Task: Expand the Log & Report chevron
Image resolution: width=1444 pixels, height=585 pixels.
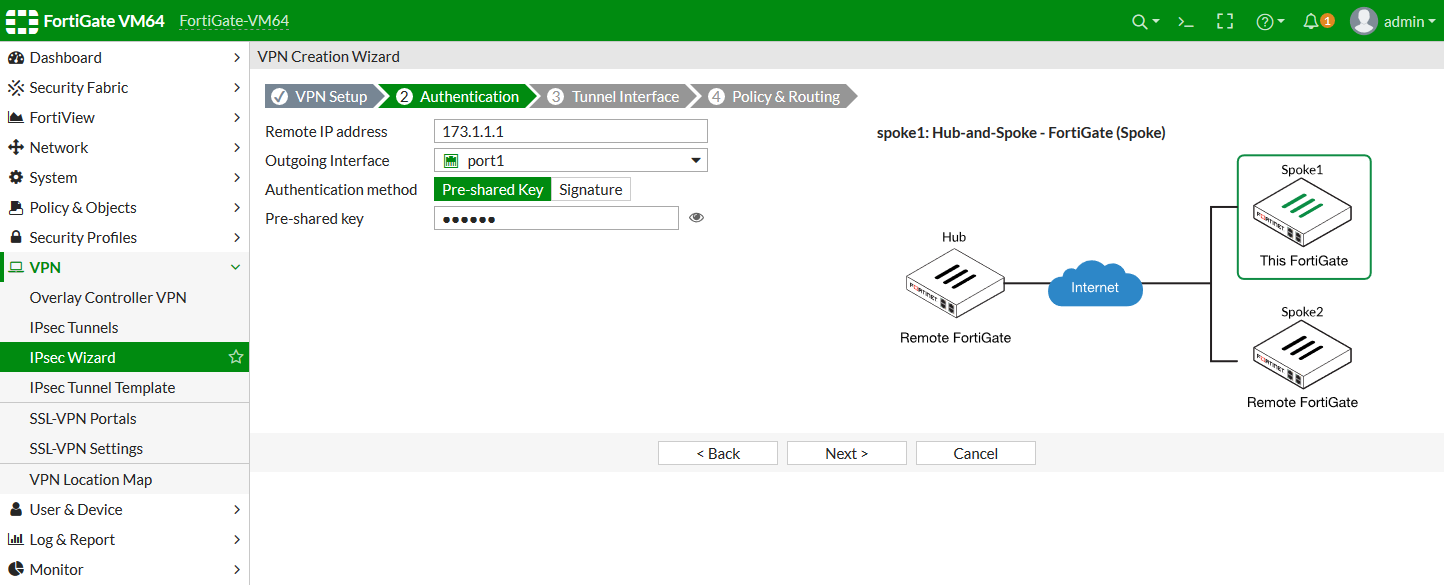Action: tap(236, 540)
